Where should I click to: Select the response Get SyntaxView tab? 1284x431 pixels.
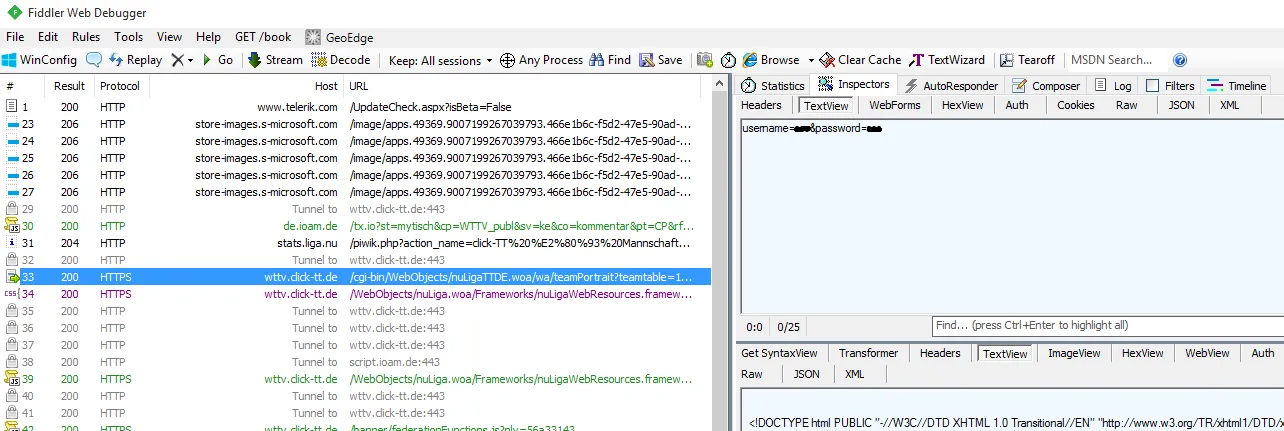[779, 353]
